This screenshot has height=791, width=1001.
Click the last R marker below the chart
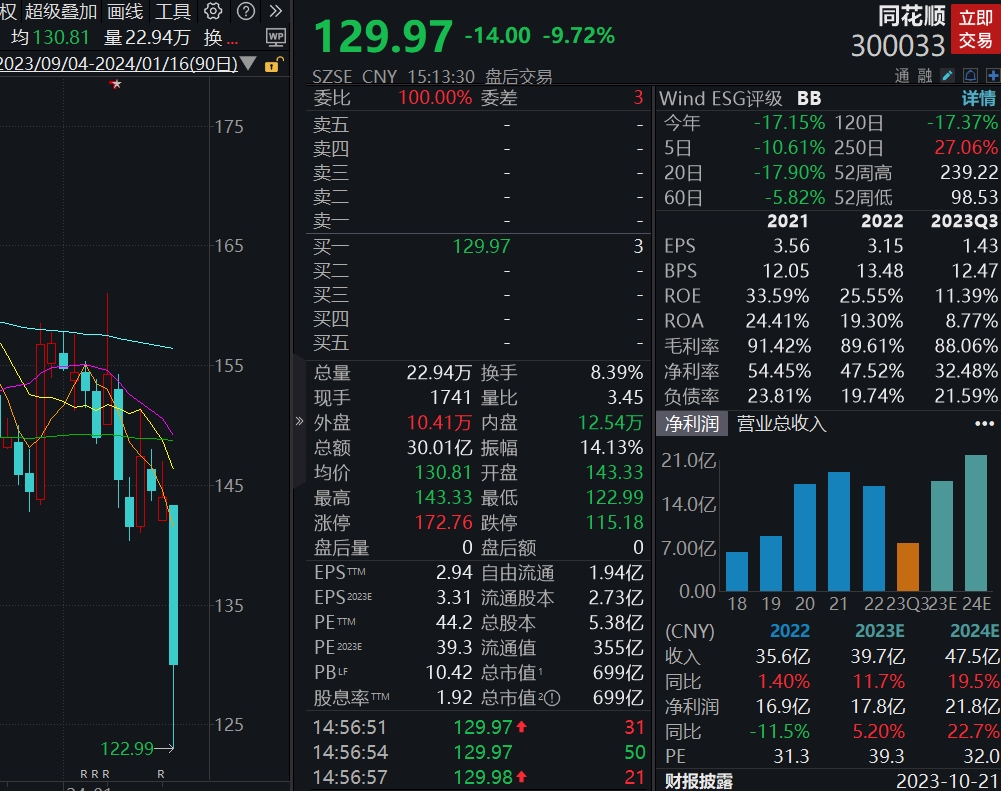tap(161, 774)
